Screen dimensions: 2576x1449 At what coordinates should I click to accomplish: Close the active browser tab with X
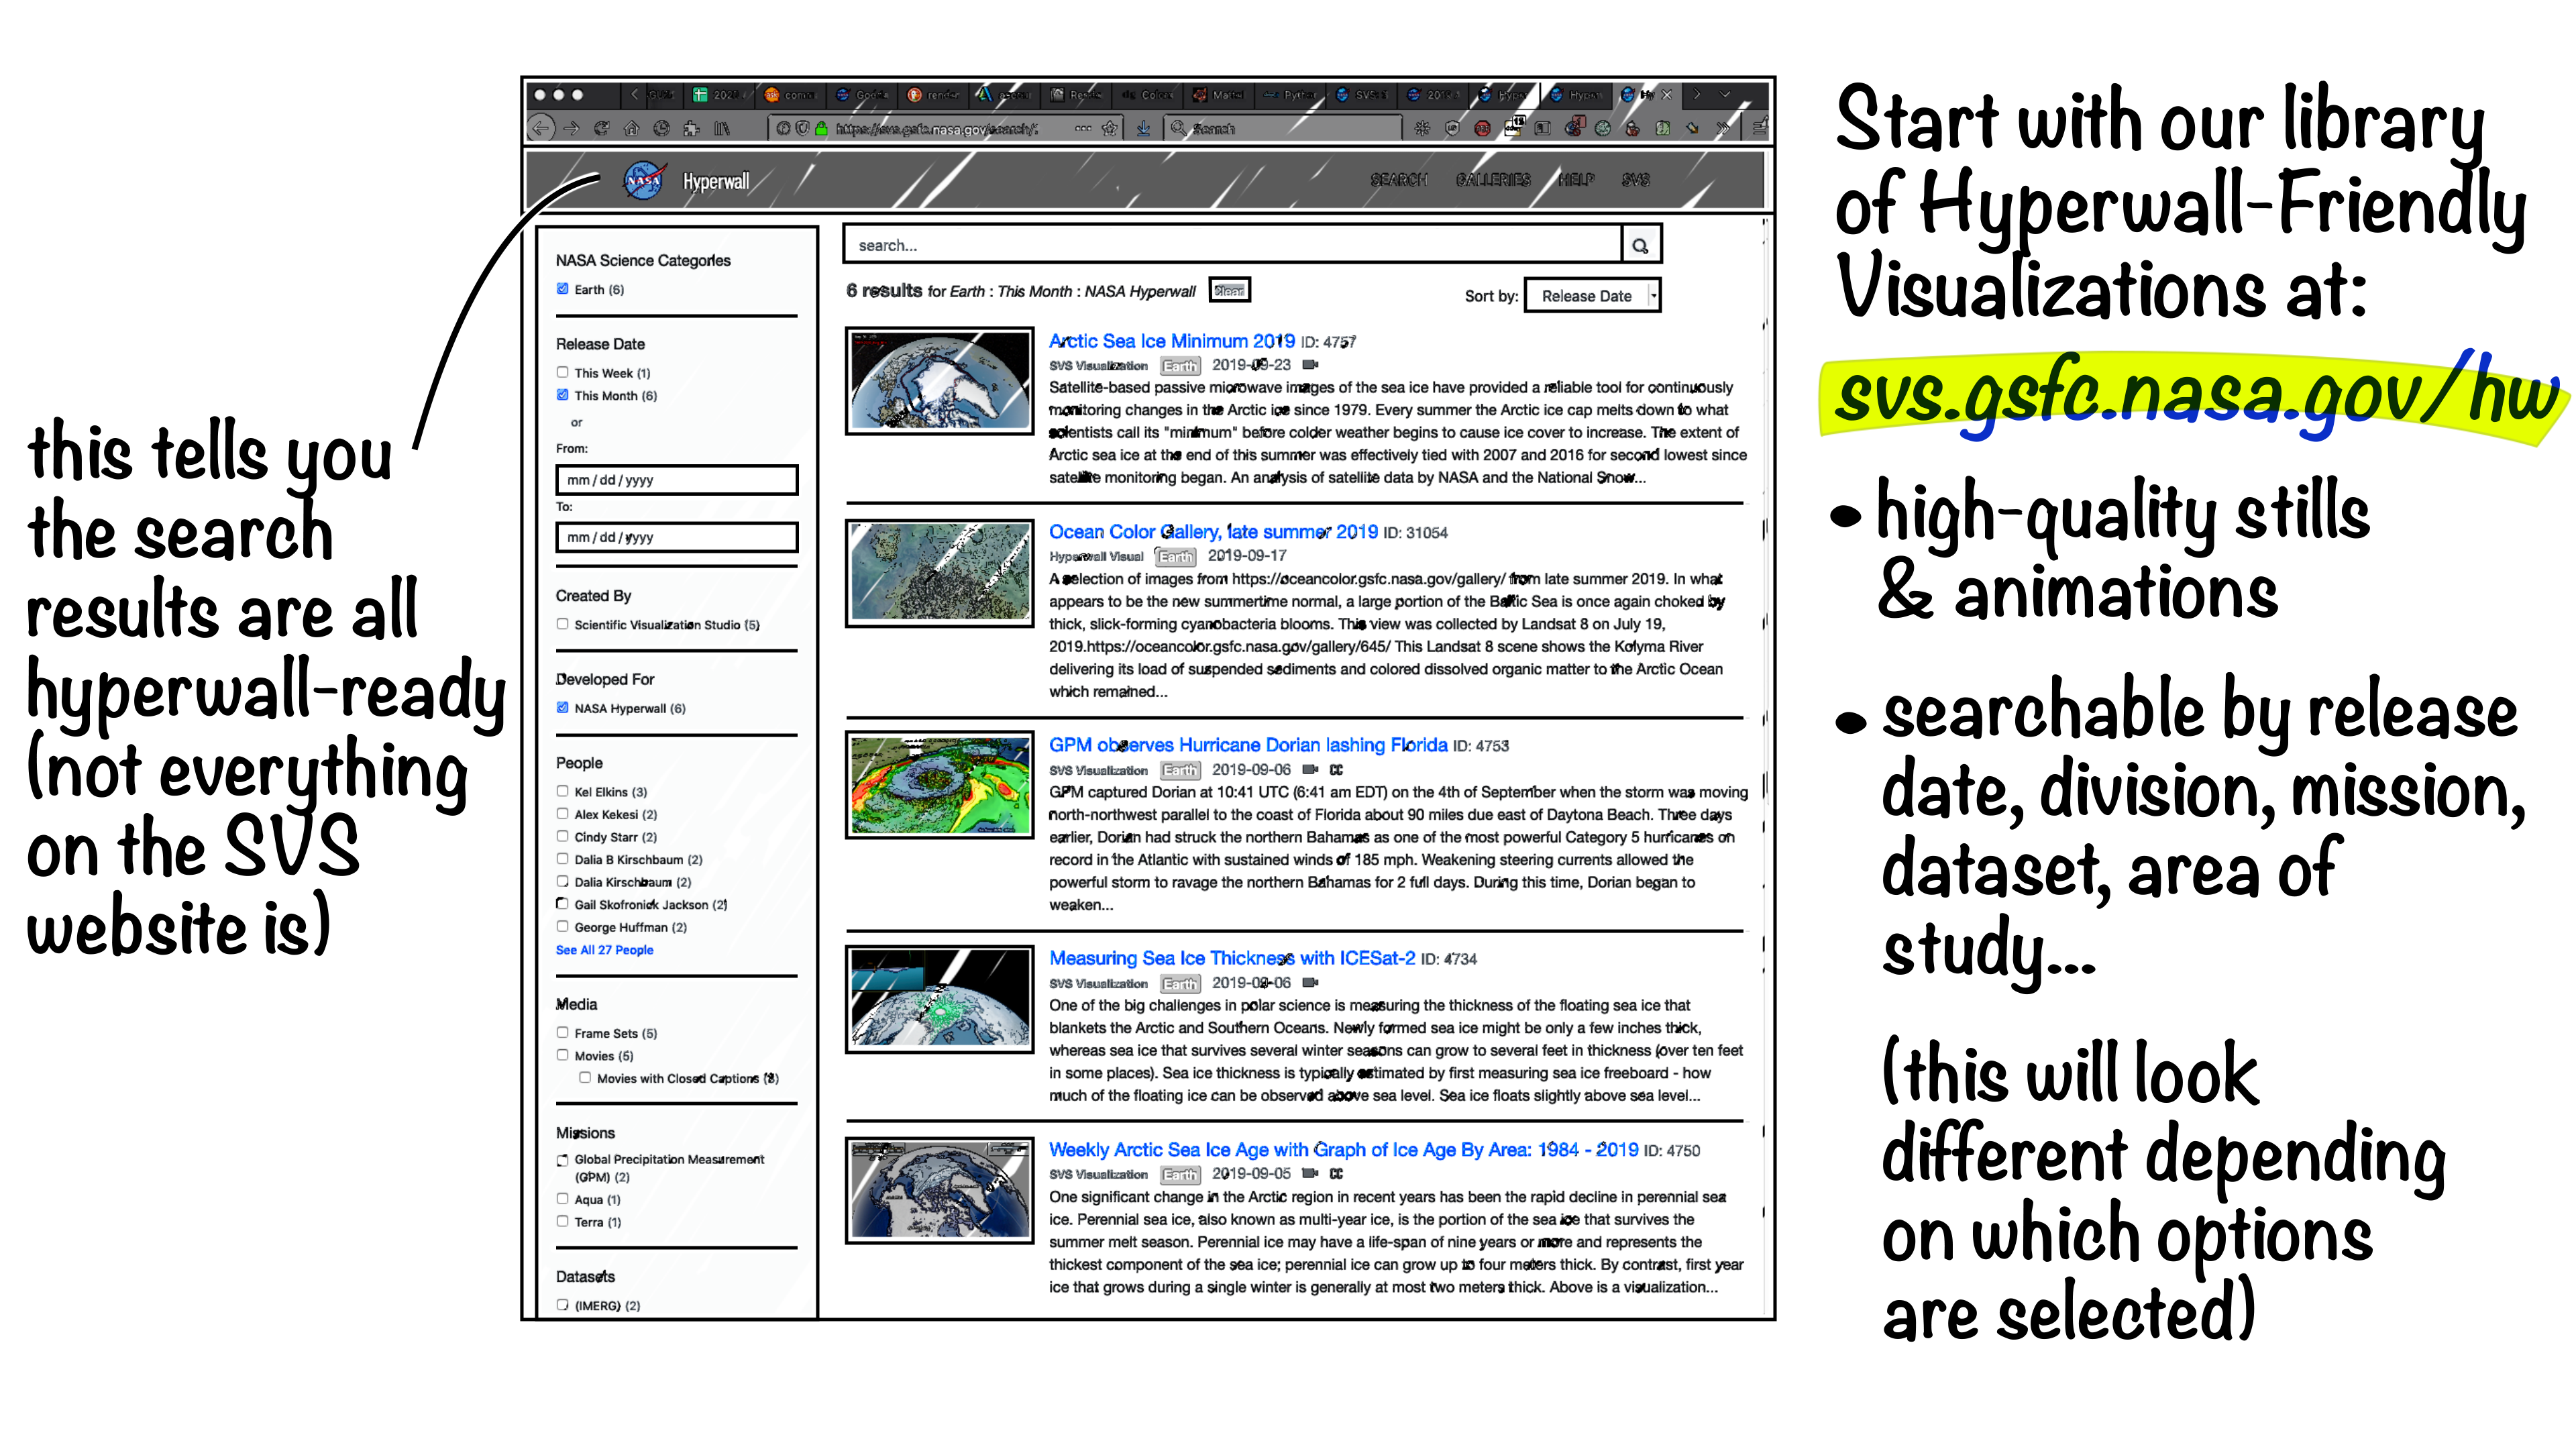click(x=1666, y=95)
